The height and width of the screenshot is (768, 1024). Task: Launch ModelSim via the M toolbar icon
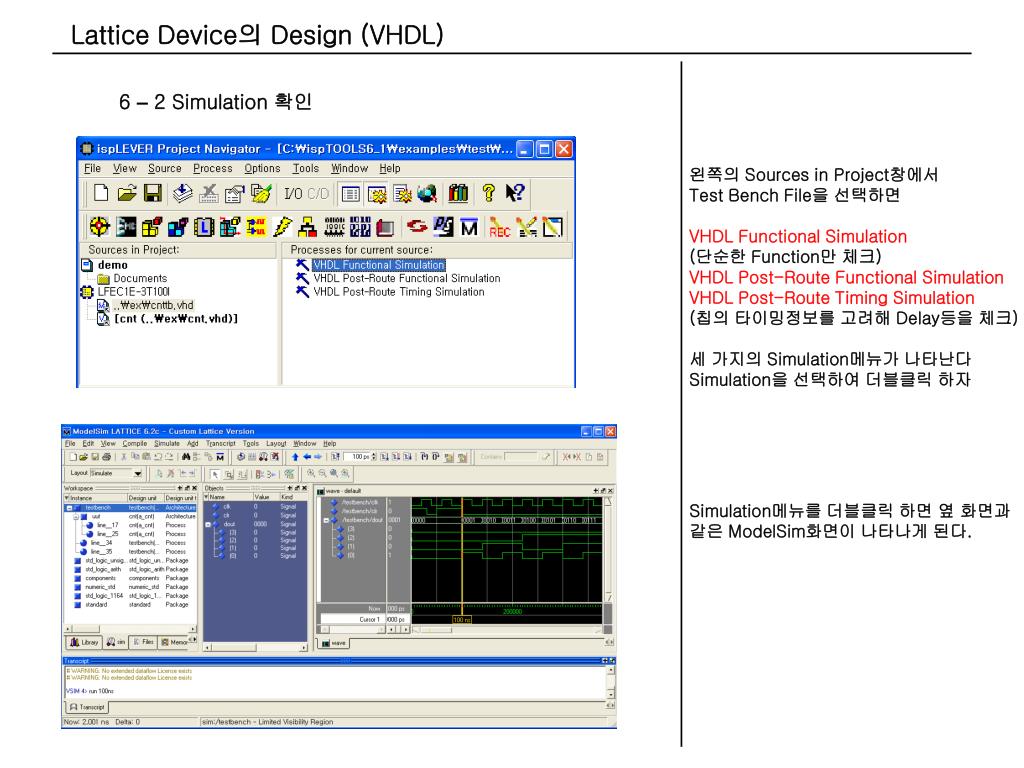pyautogui.click(x=469, y=227)
